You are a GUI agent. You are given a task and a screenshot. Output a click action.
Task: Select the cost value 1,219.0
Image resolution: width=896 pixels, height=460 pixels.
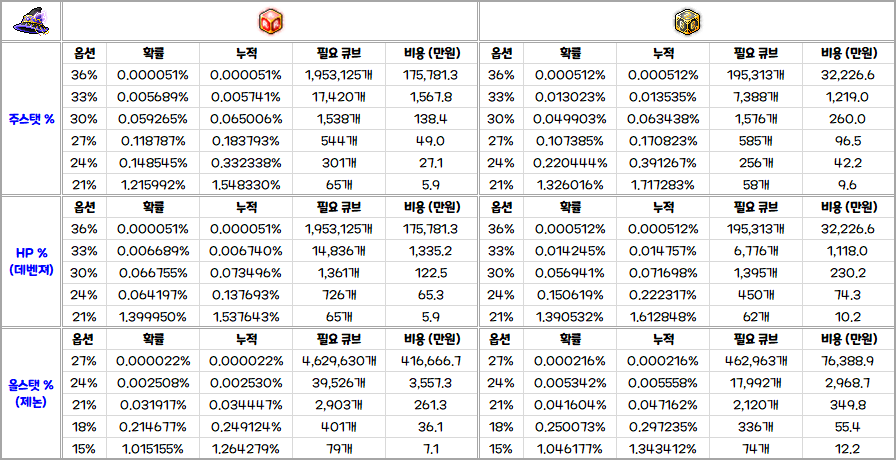pos(849,97)
